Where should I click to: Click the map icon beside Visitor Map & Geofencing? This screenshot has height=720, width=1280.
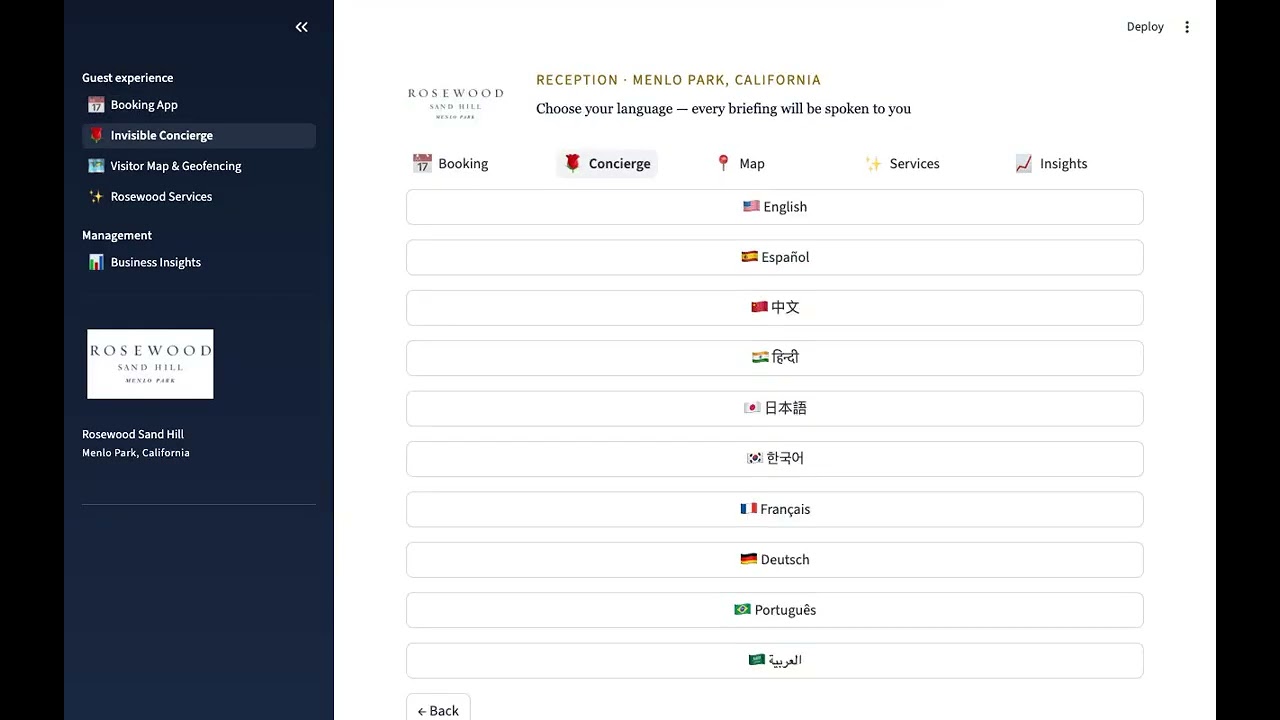coord(96,166)
